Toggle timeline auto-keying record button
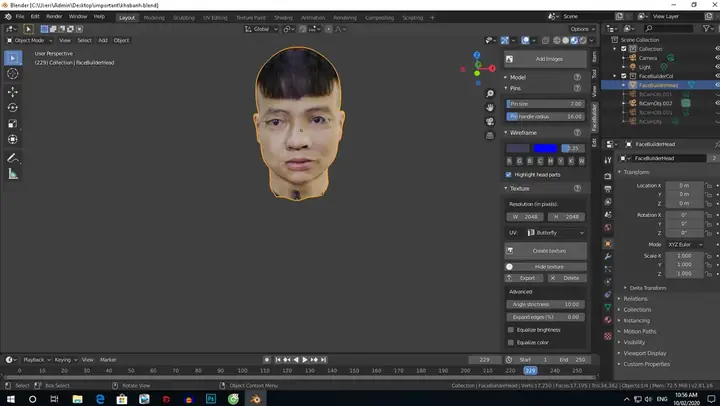 [267, 360]
